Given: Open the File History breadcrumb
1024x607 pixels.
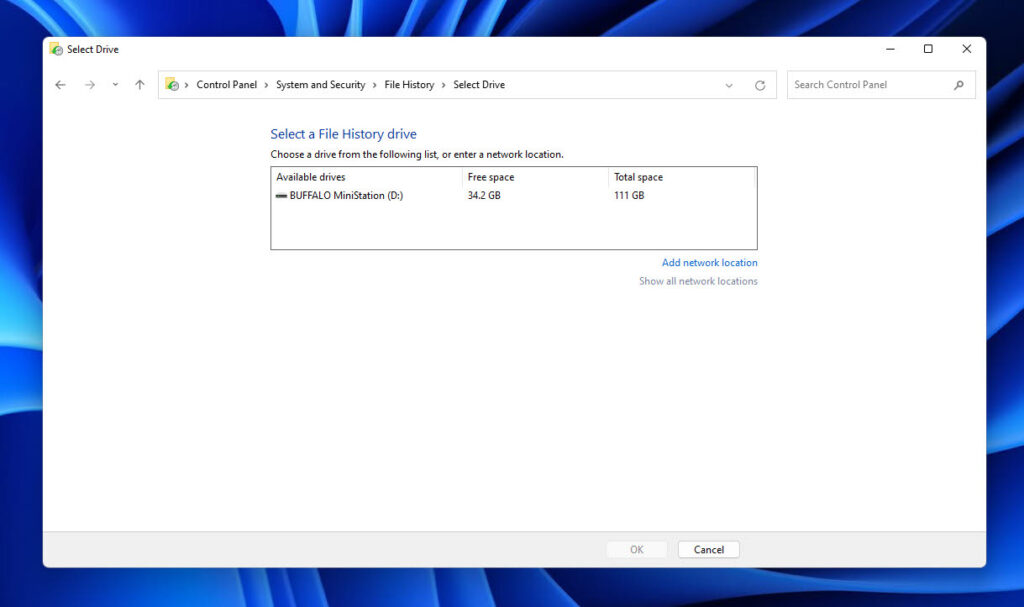Looking at the screenshot, I should (409, 85).
